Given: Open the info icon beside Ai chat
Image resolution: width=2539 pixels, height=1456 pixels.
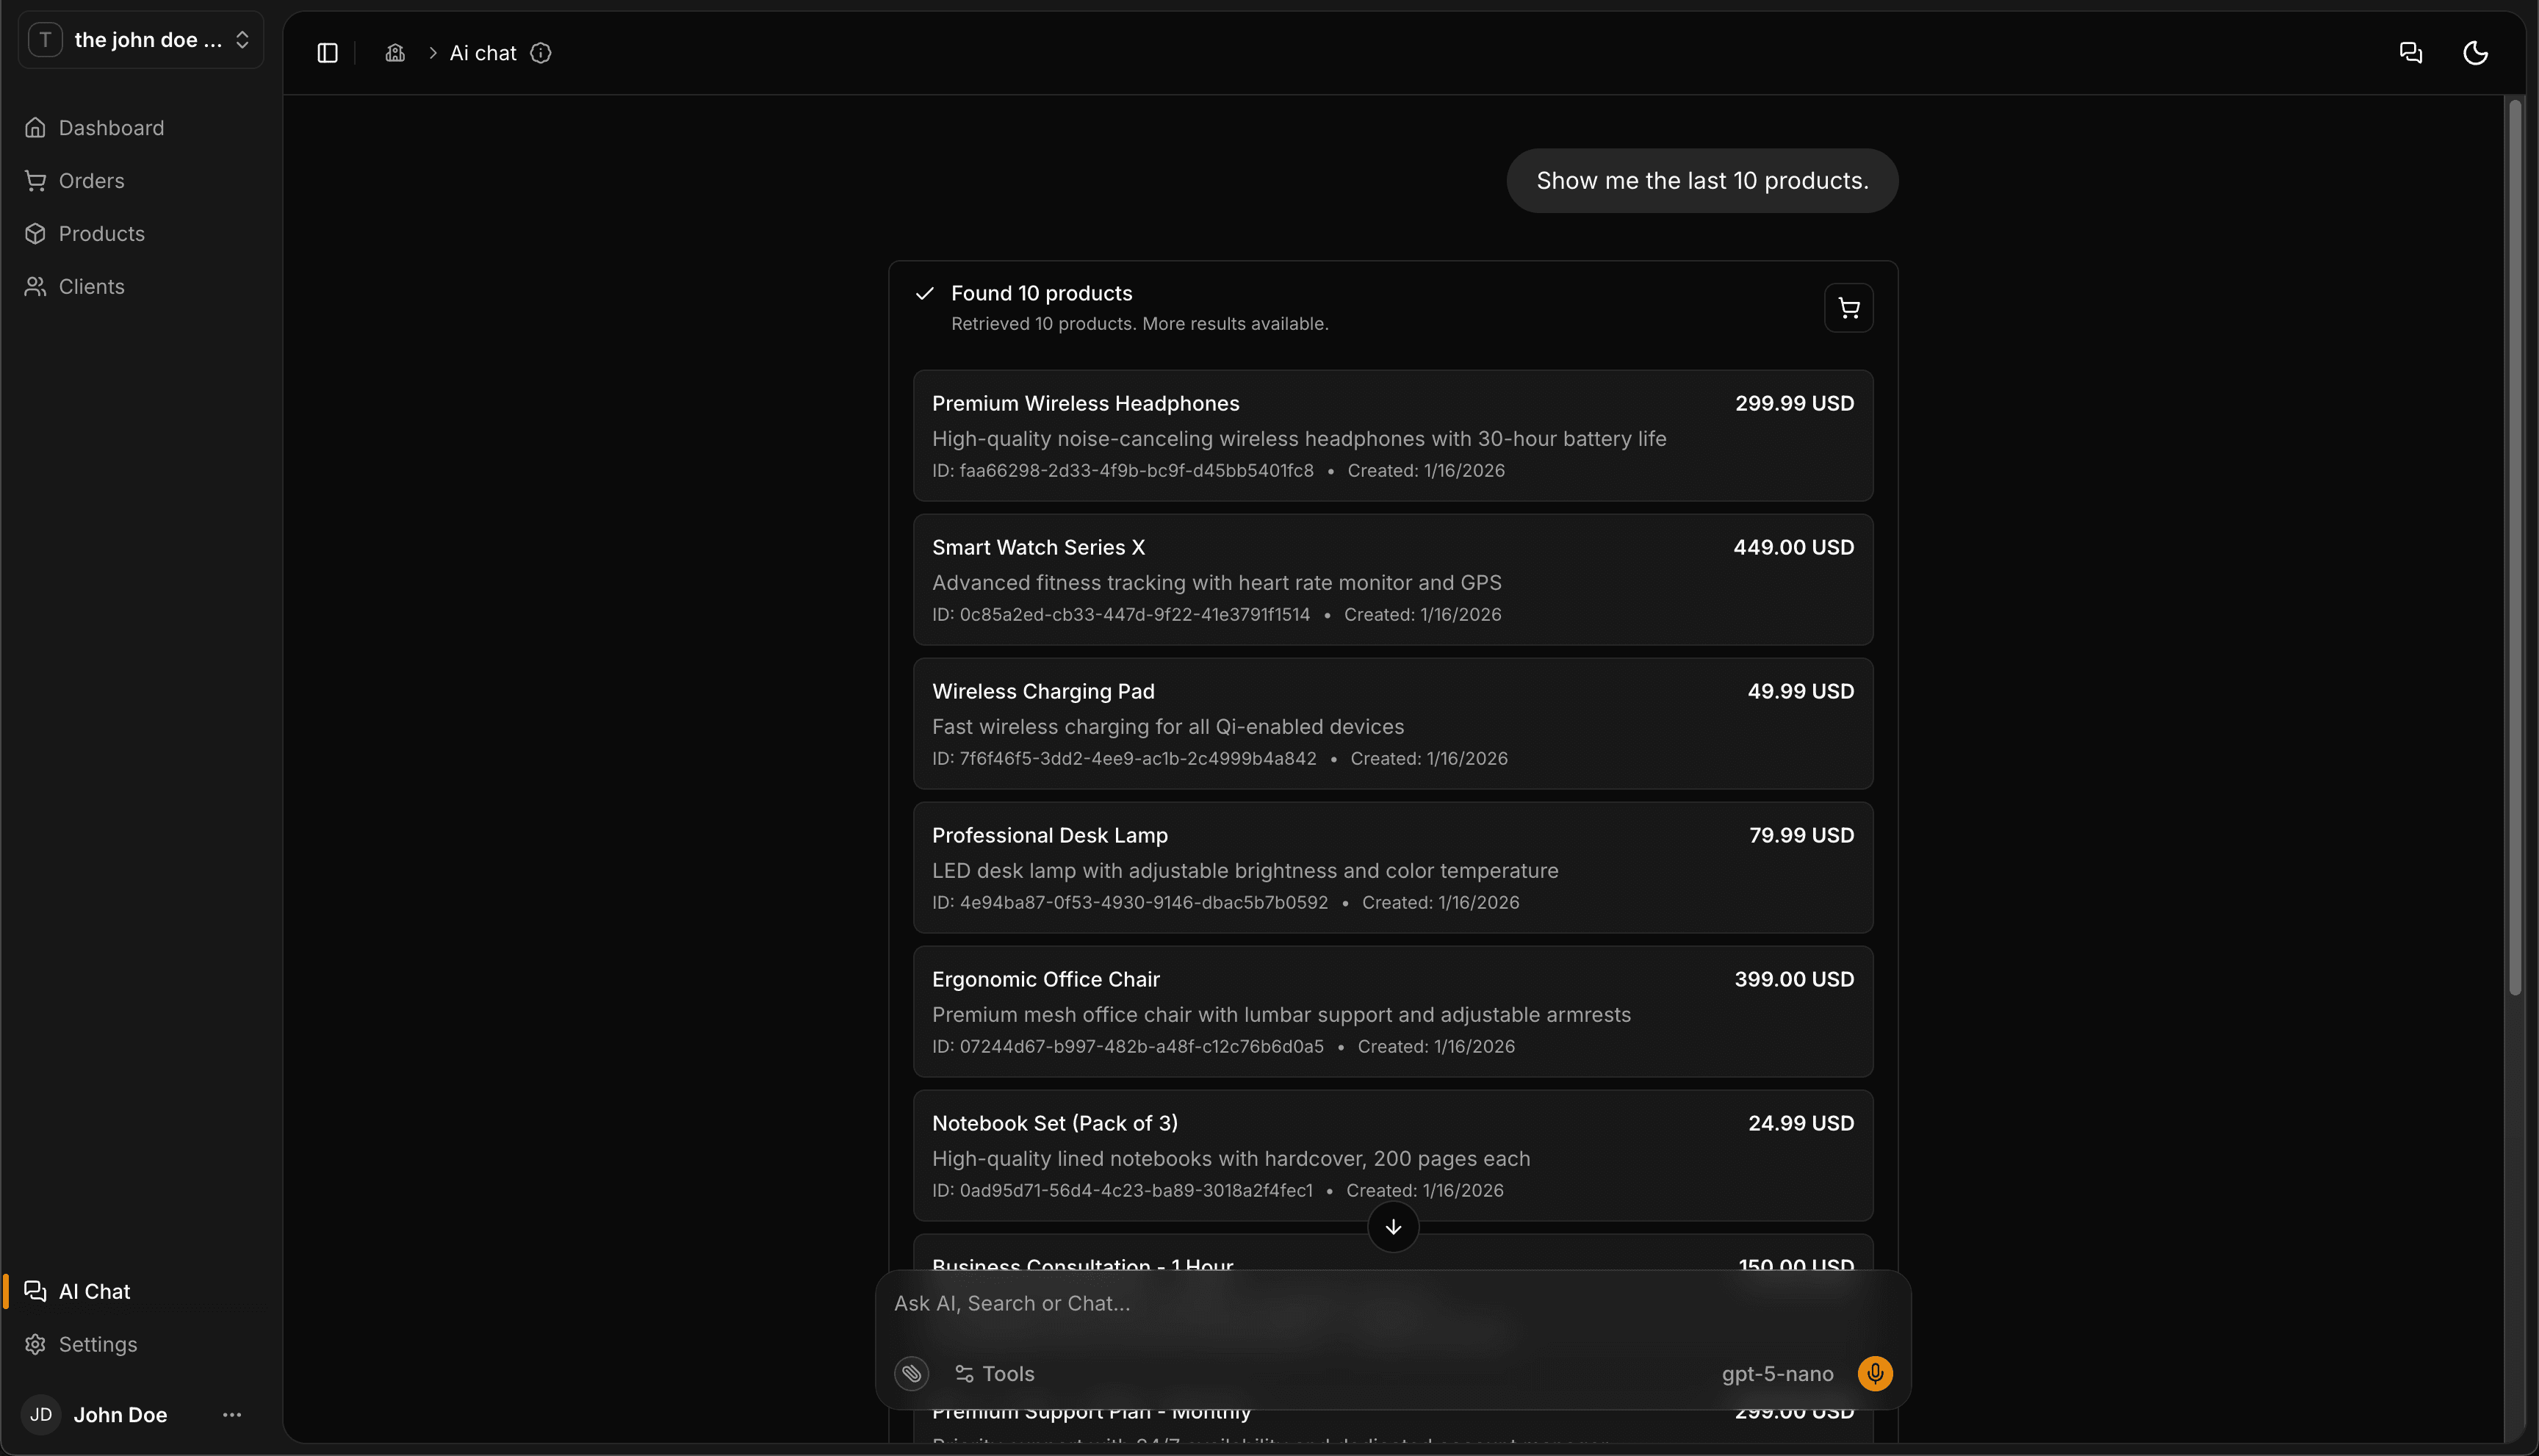Looking at the screenshot, I should (541, 53).
